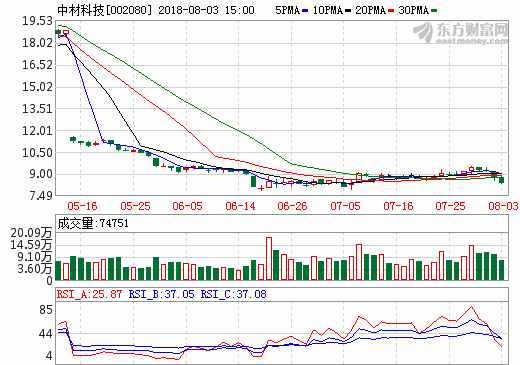Click the RSI_C:37.08 indicator label
Screen dimensions: 520x365
tap(234, 294)
